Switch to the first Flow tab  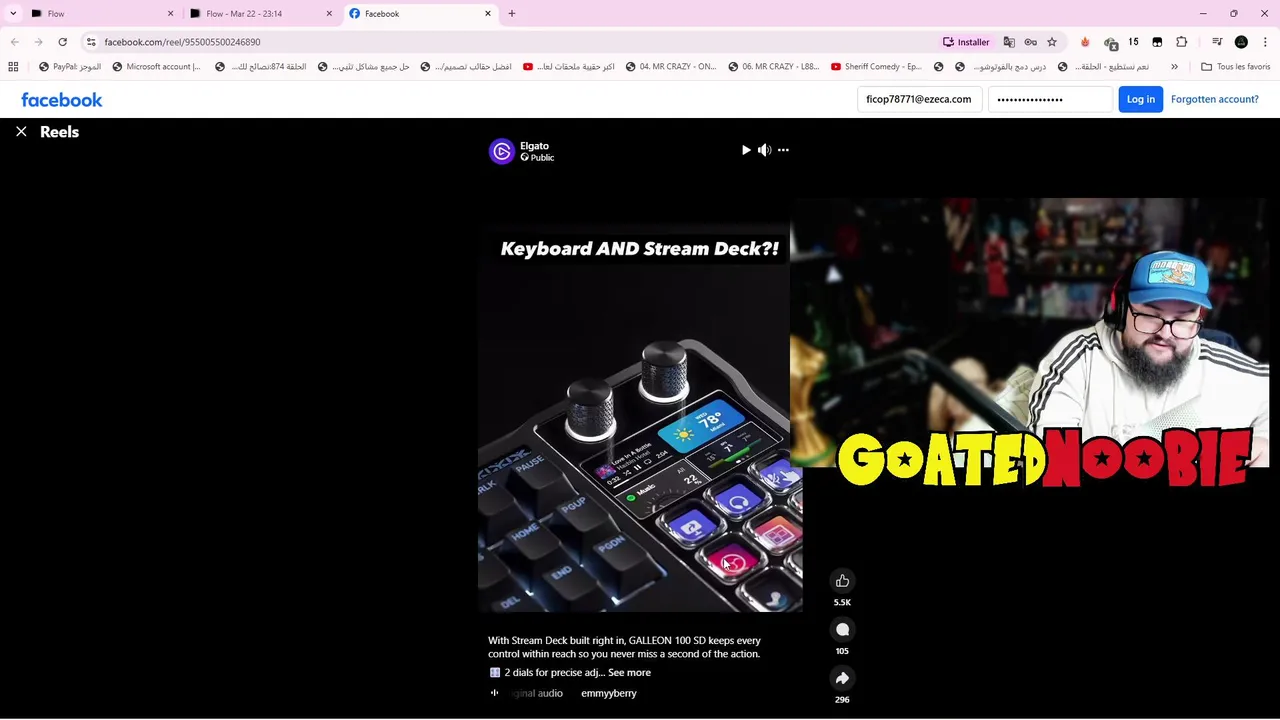100,14
